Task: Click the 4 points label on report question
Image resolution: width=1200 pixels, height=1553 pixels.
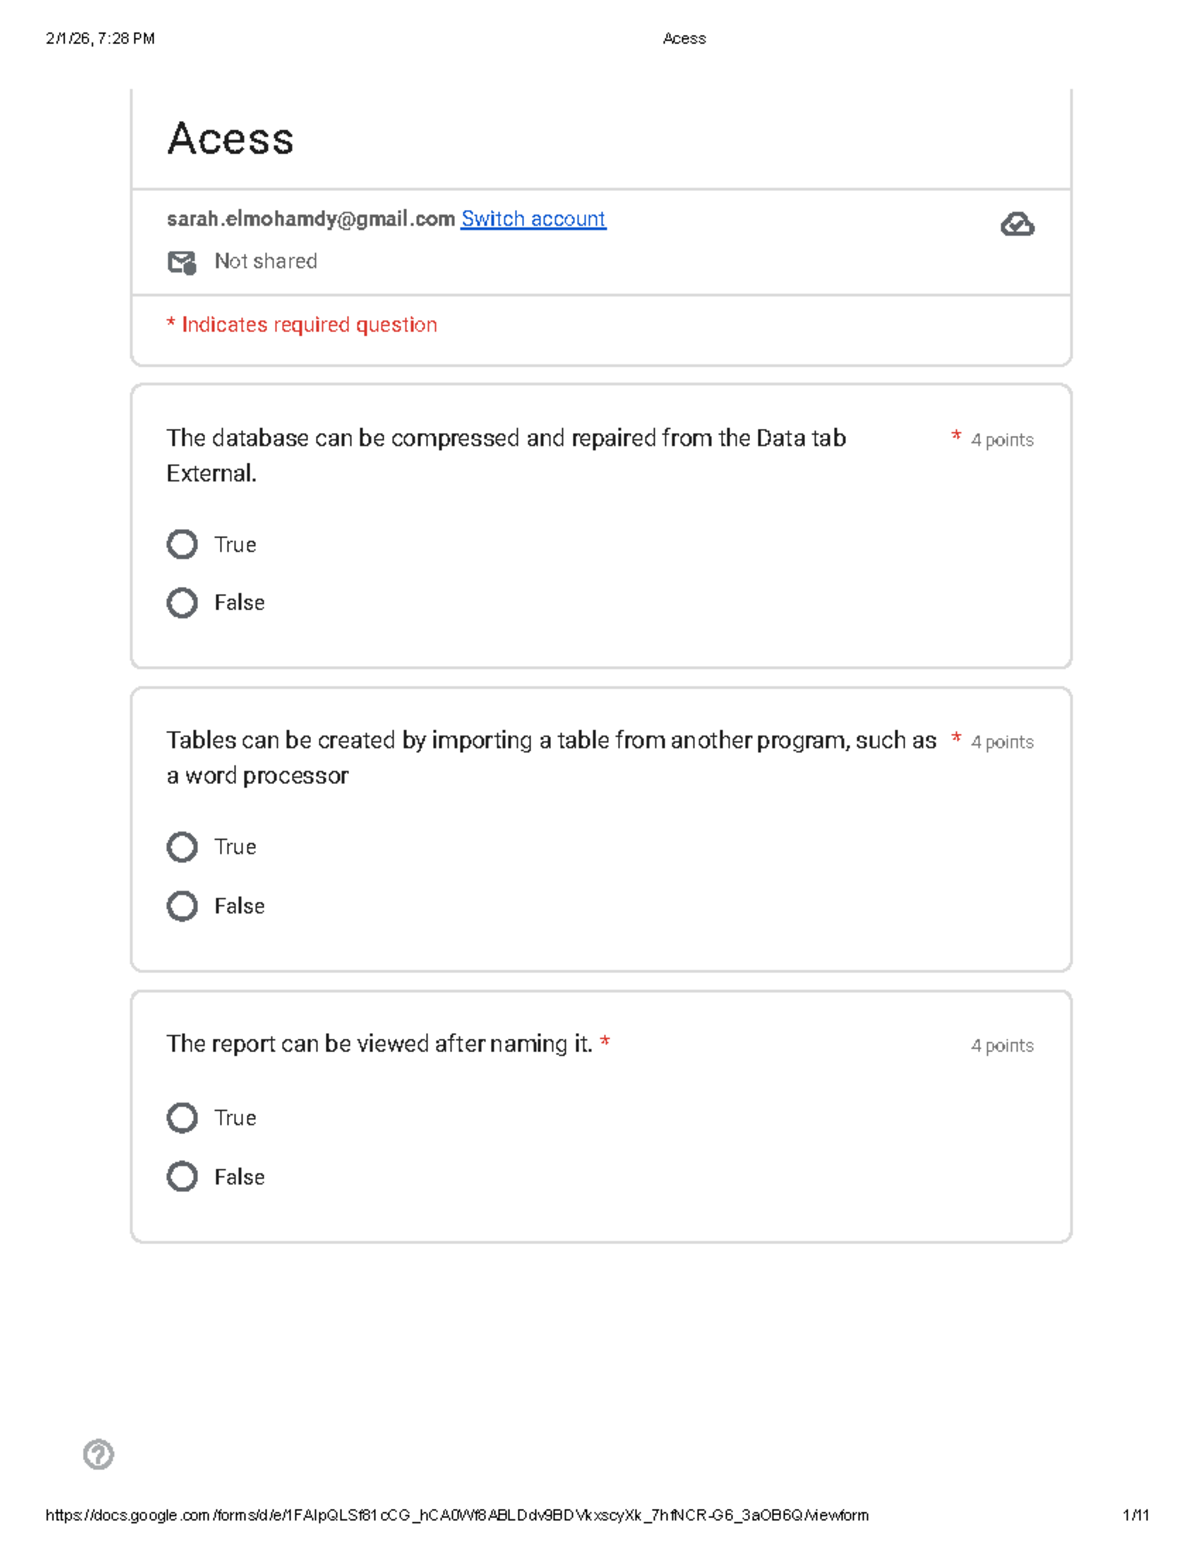Action: tap(1002, 1045)
